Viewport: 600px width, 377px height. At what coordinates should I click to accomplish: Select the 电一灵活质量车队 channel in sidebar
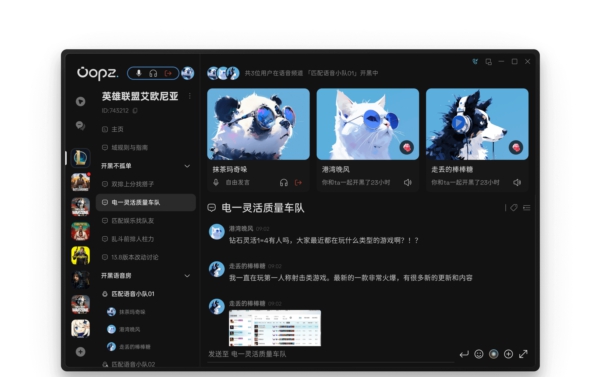tap(145, 202)
